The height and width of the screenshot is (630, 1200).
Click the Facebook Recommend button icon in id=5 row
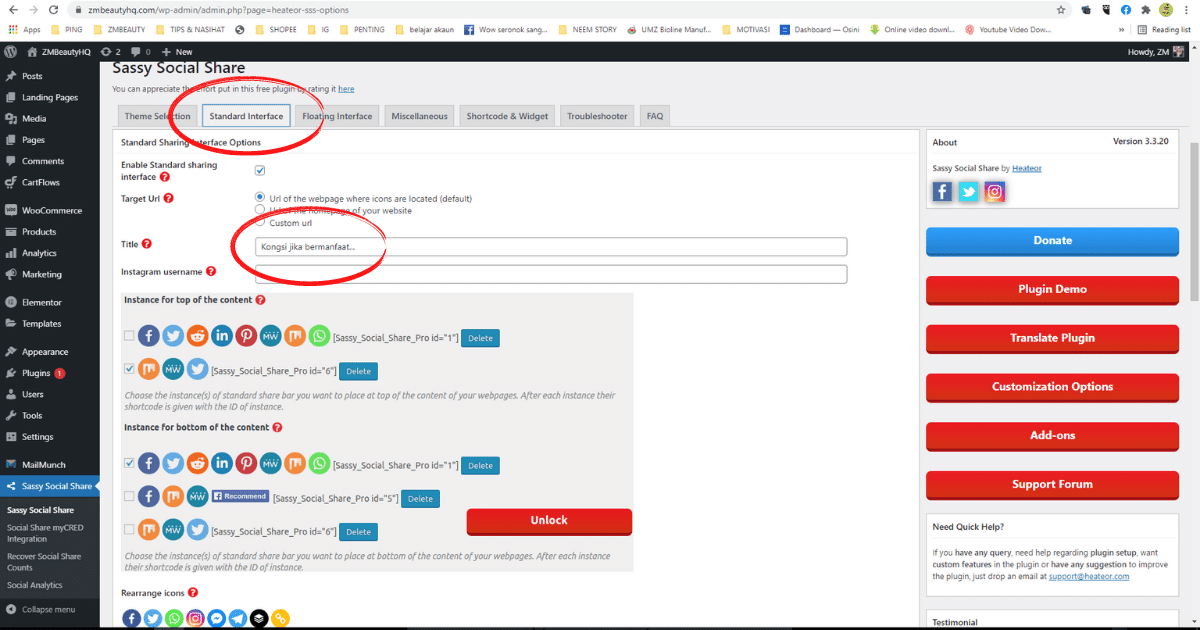(x=240, y=496)
